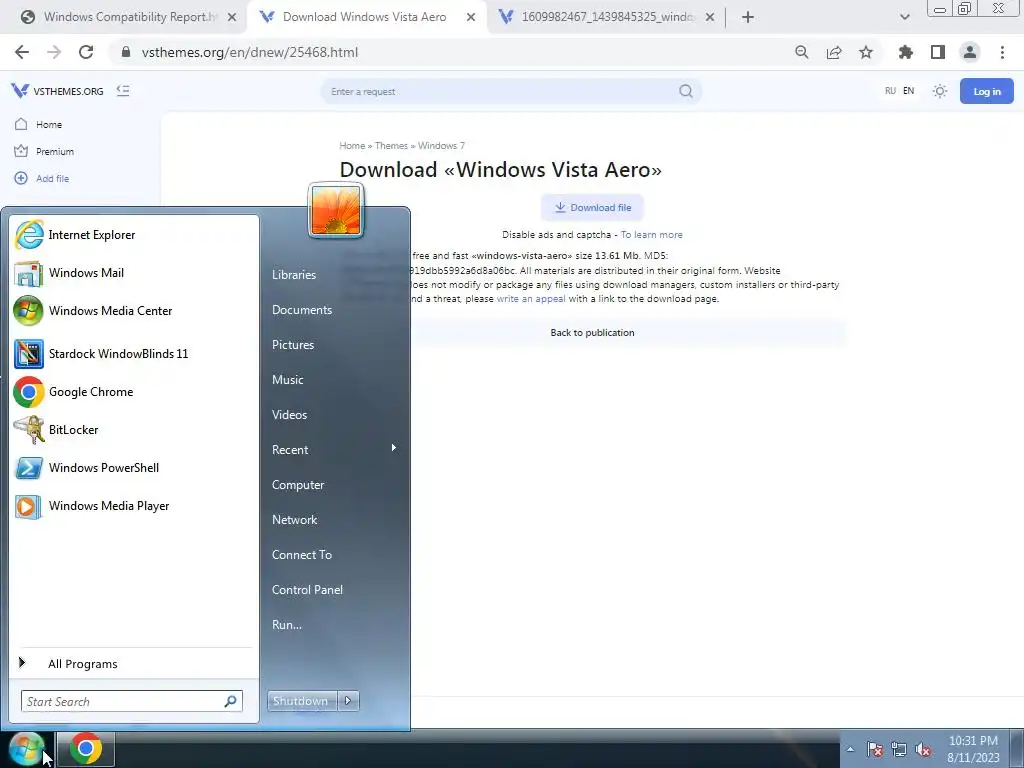Toggle the site light/dark theme sun icon
This screenshot has height=768, width=1024.
(x=940, y=91)
